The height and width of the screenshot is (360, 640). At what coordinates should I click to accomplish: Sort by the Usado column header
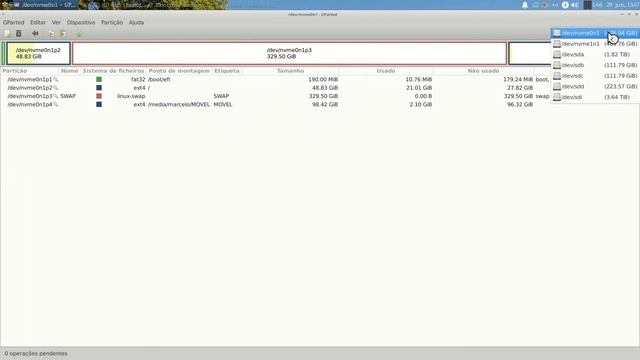point(386,71)
